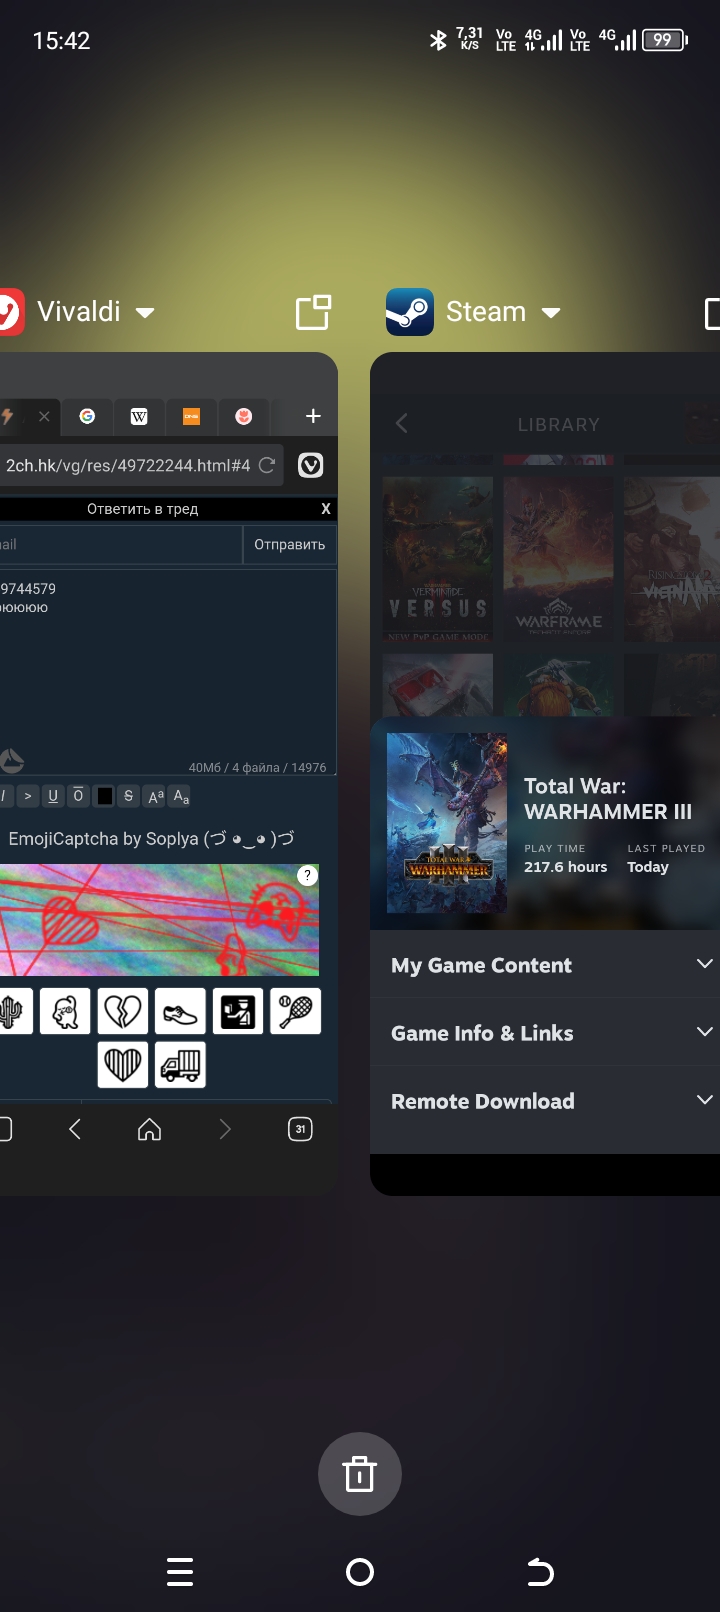Click the quote '>' formatting button
The height and width of the screenshot is (1612, 720).
(x=28, y=796)
